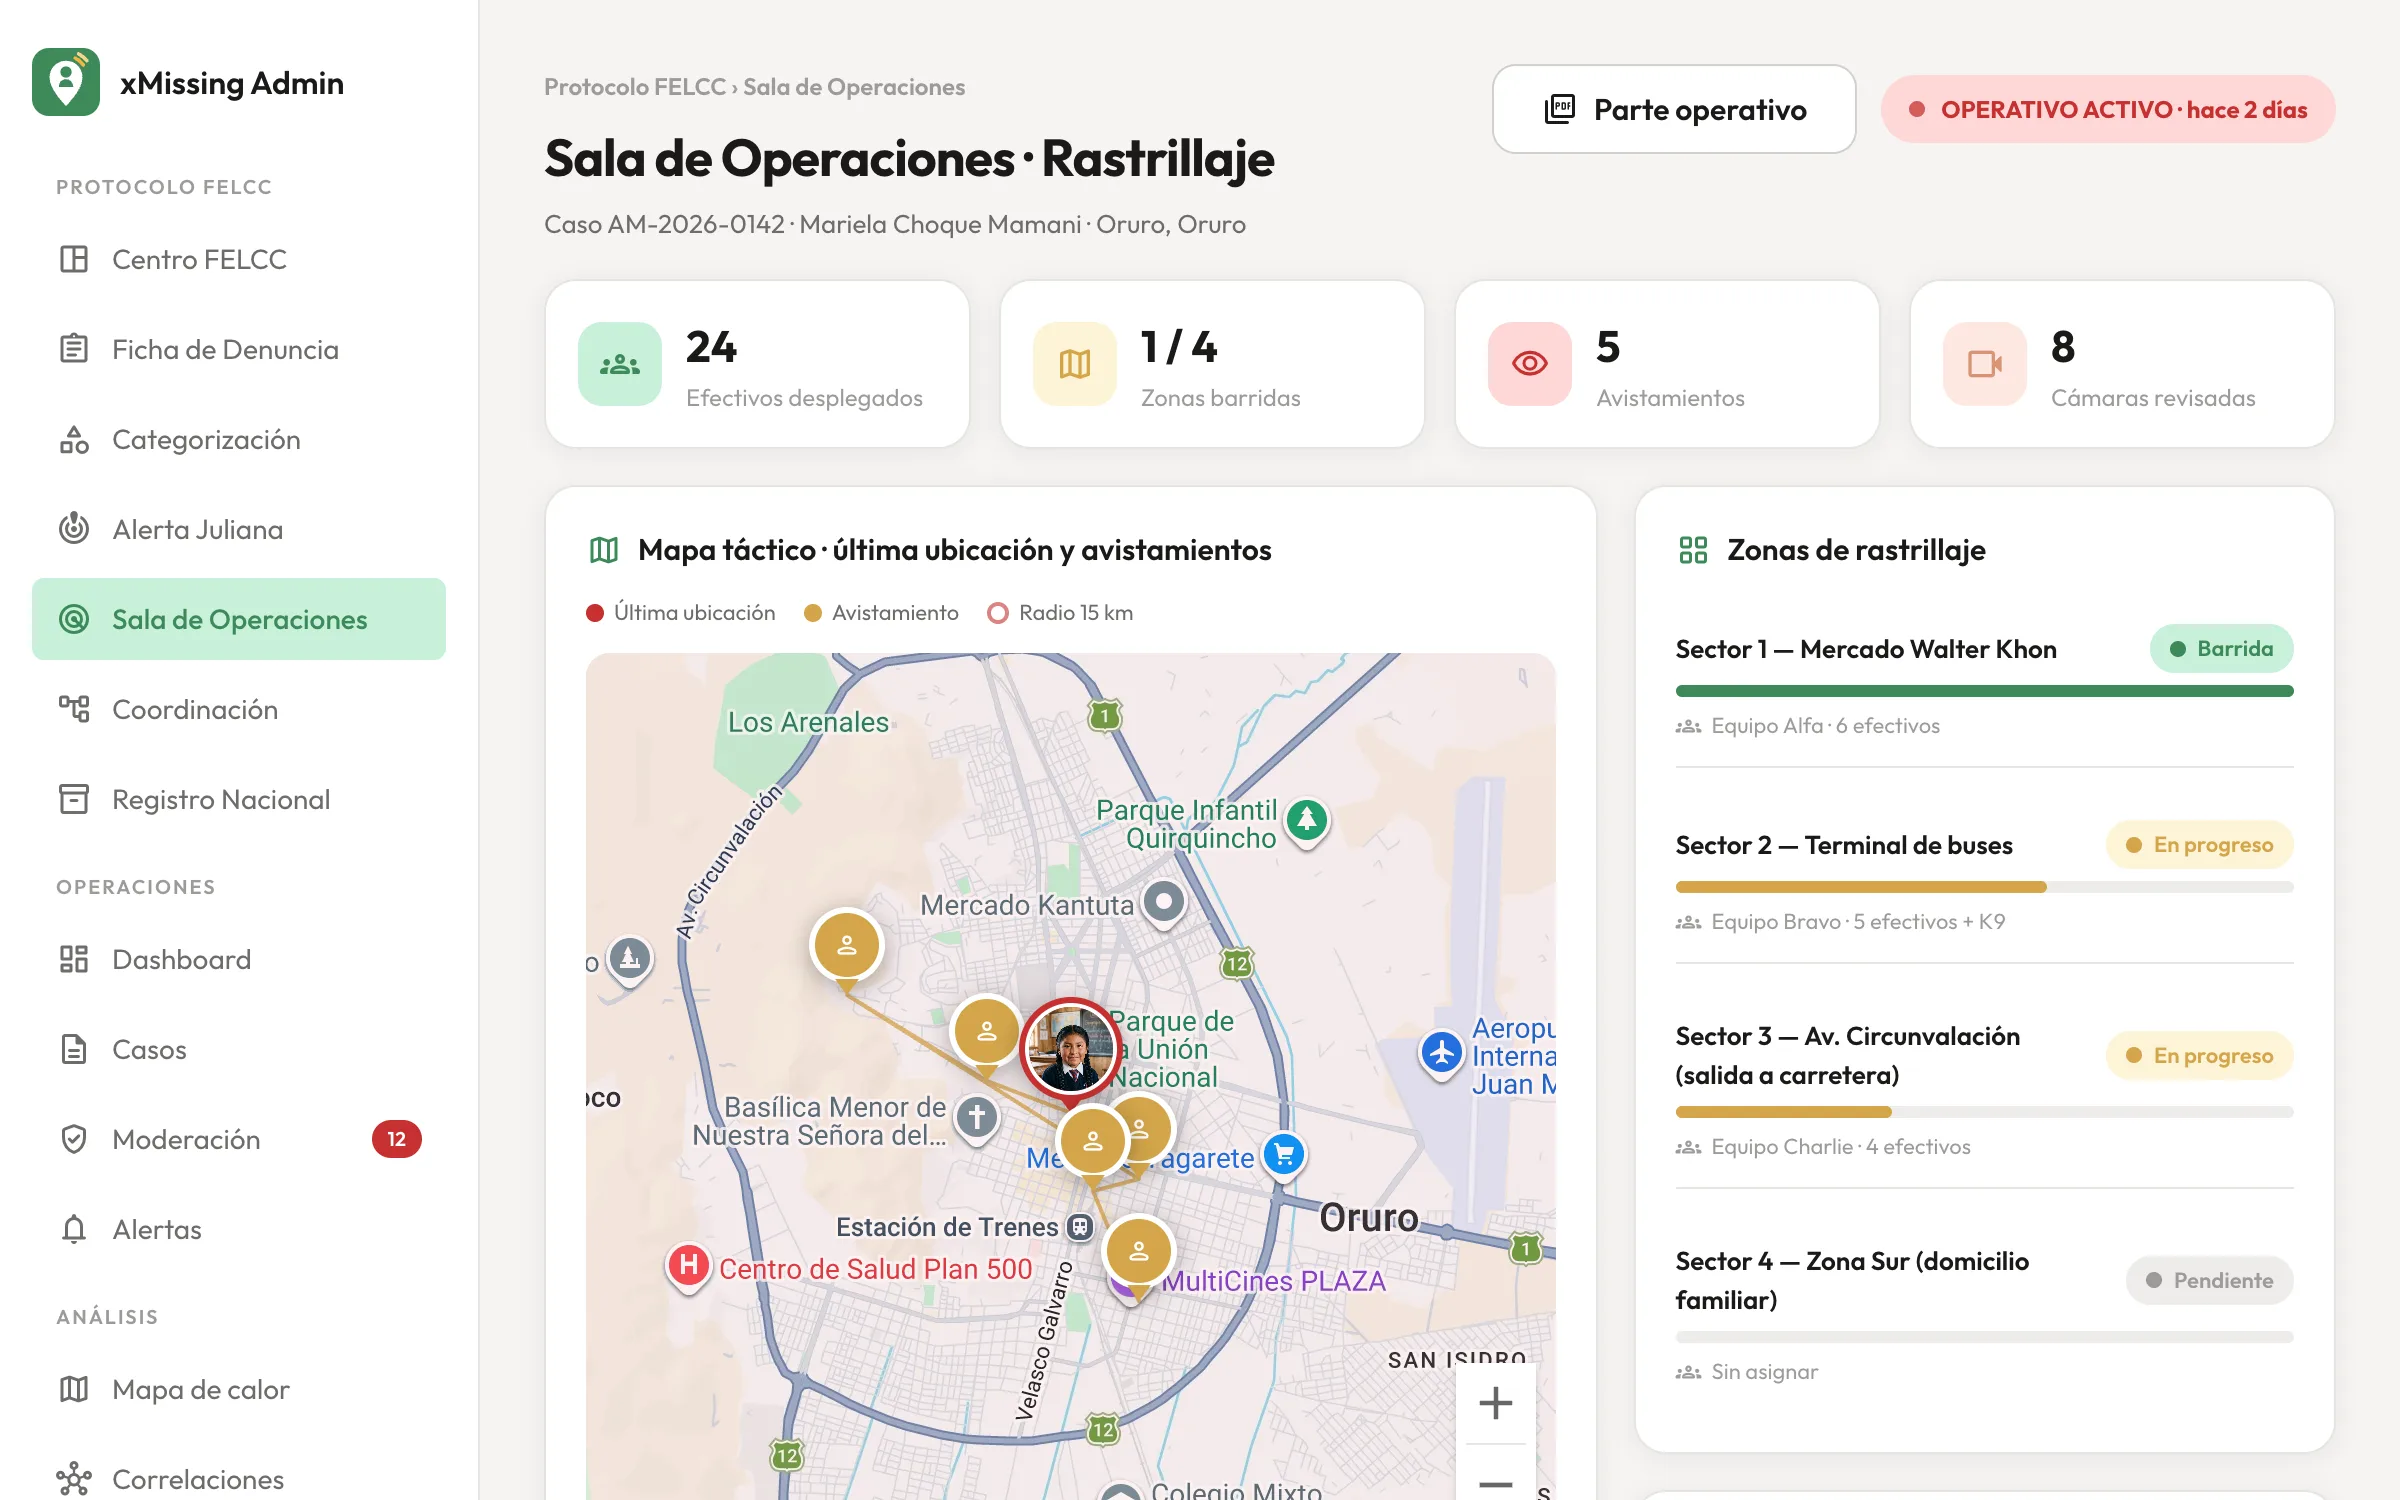Click the last location photo marker

(x=1070, y=1050)
